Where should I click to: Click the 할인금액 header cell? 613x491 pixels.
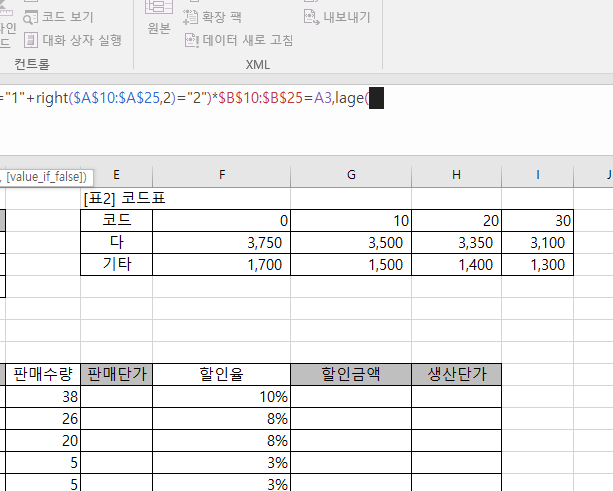point(350,374)
